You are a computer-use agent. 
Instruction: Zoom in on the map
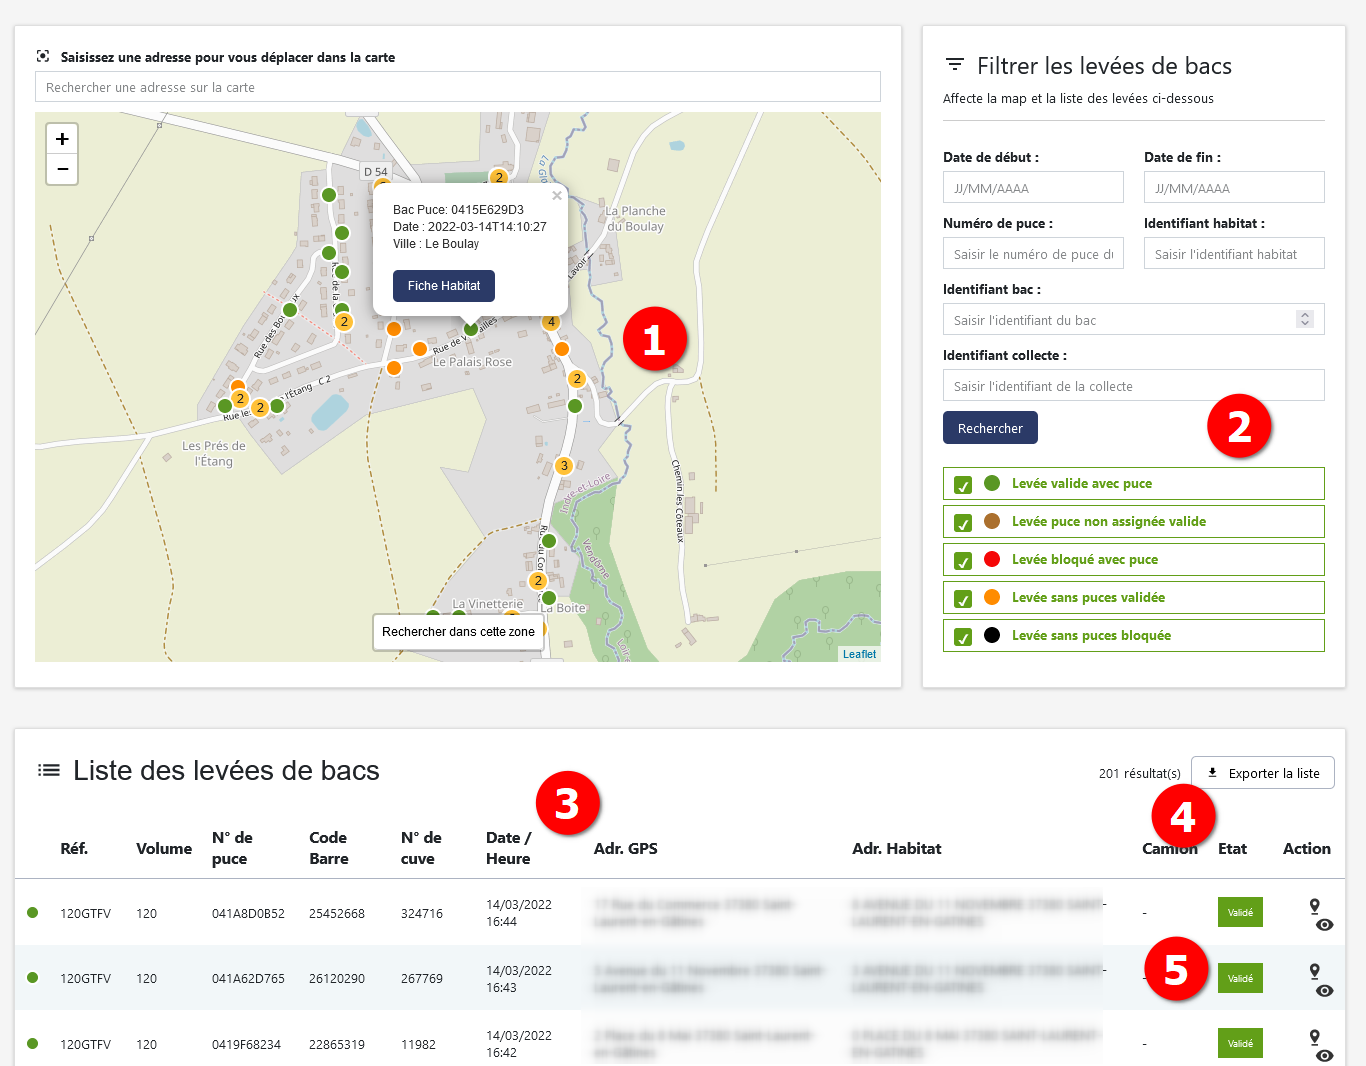[62, 139]
